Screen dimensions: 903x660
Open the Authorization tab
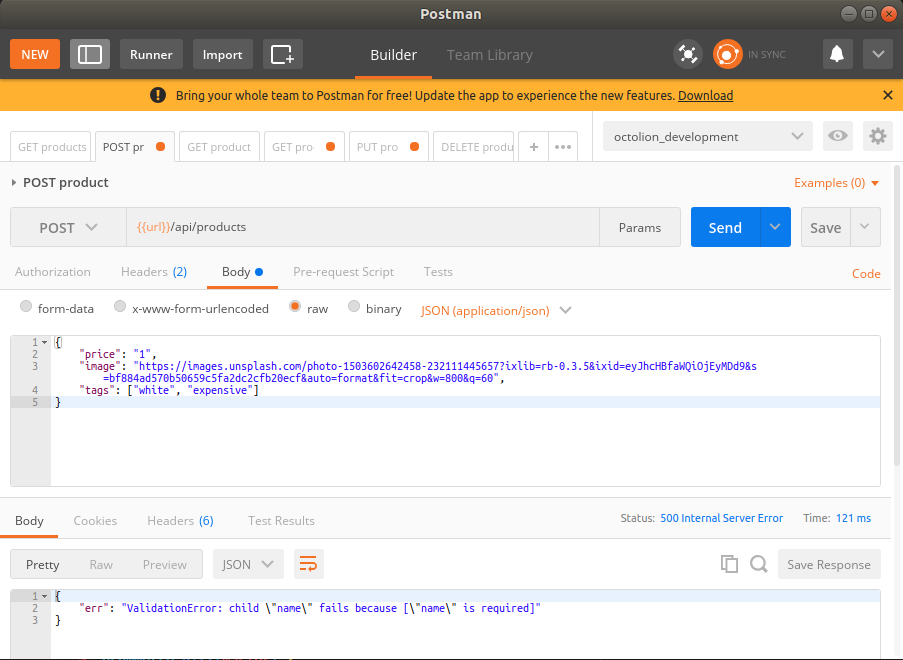click(52, 272)
